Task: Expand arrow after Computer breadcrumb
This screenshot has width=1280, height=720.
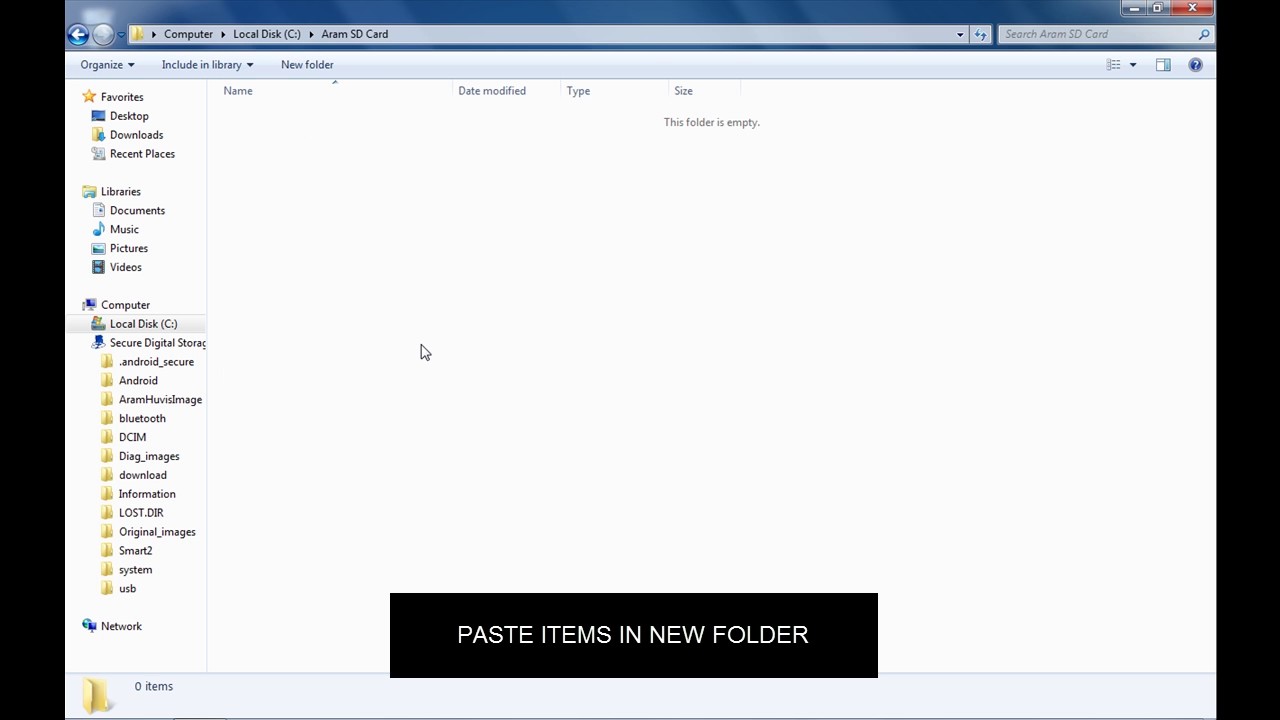Action: pyautogui.click(x=223, y=34)
